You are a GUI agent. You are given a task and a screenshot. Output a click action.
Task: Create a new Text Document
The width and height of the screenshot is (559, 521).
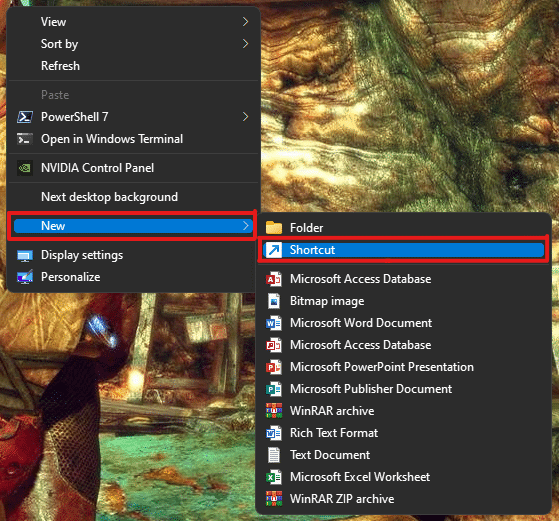tap(404, 455)
